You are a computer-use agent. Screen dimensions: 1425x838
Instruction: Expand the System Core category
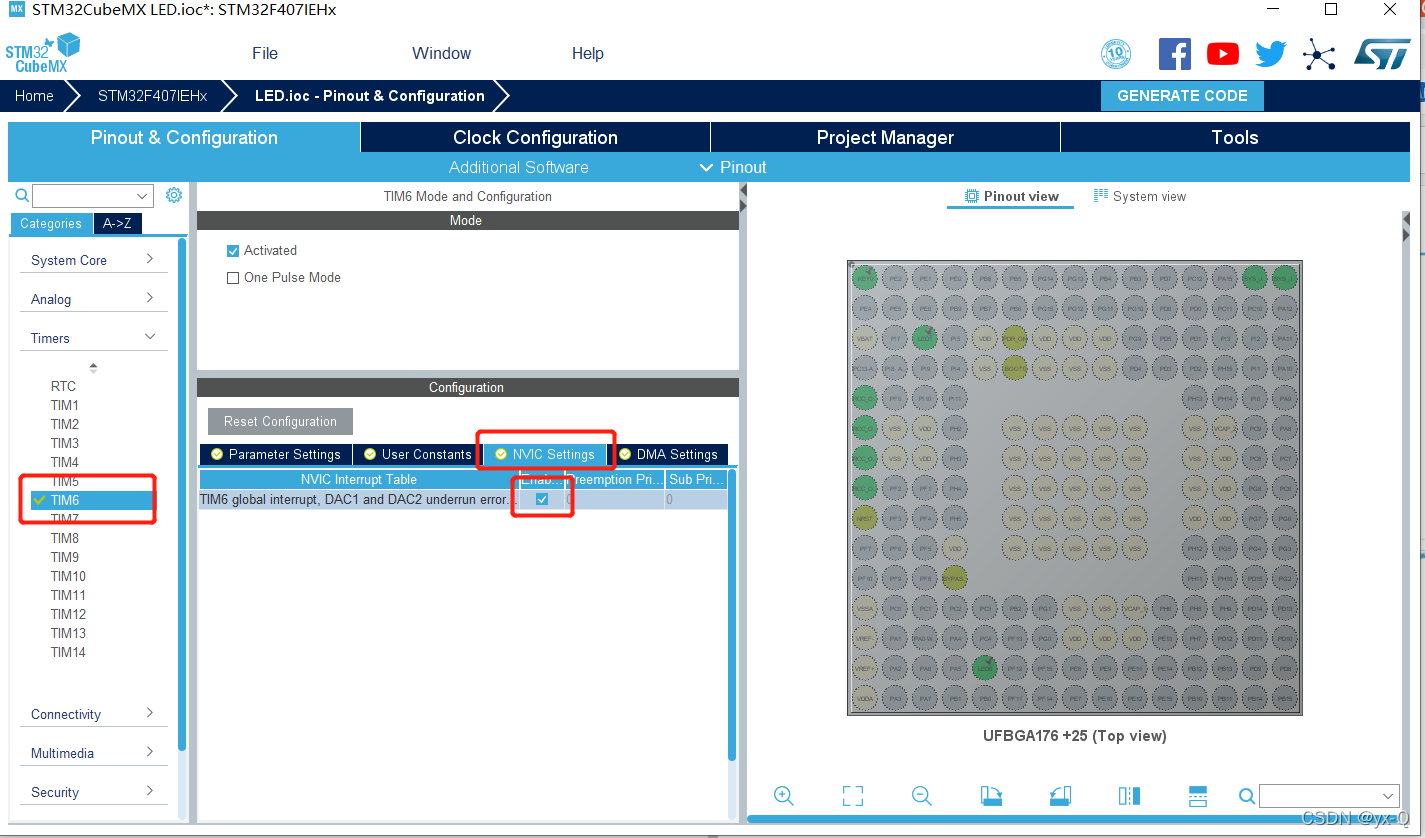click(93, 260)
